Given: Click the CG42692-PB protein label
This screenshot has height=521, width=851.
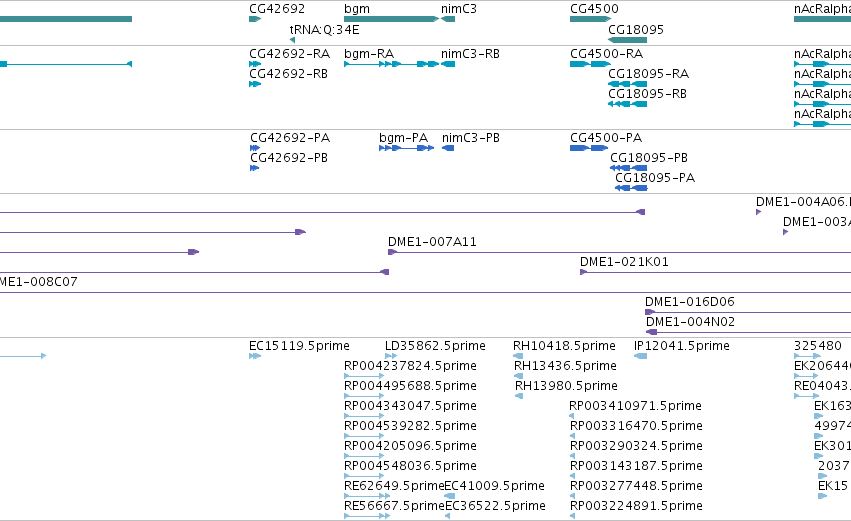Looking at the screenshot, I should click(289, 158).
